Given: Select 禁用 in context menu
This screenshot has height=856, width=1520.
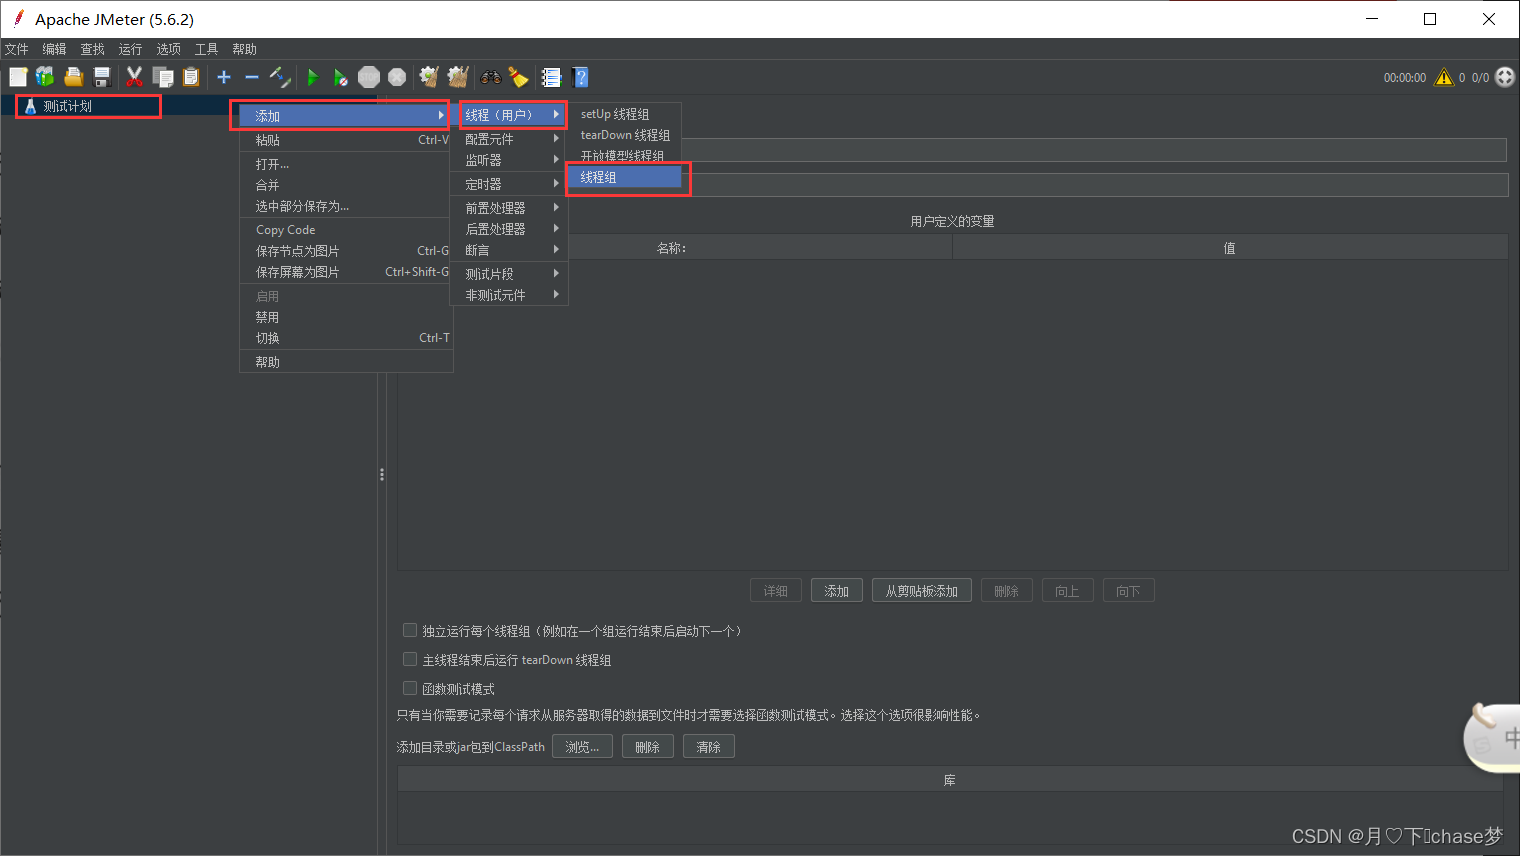Looking at the screenshot, I should (x=346, y=317).
